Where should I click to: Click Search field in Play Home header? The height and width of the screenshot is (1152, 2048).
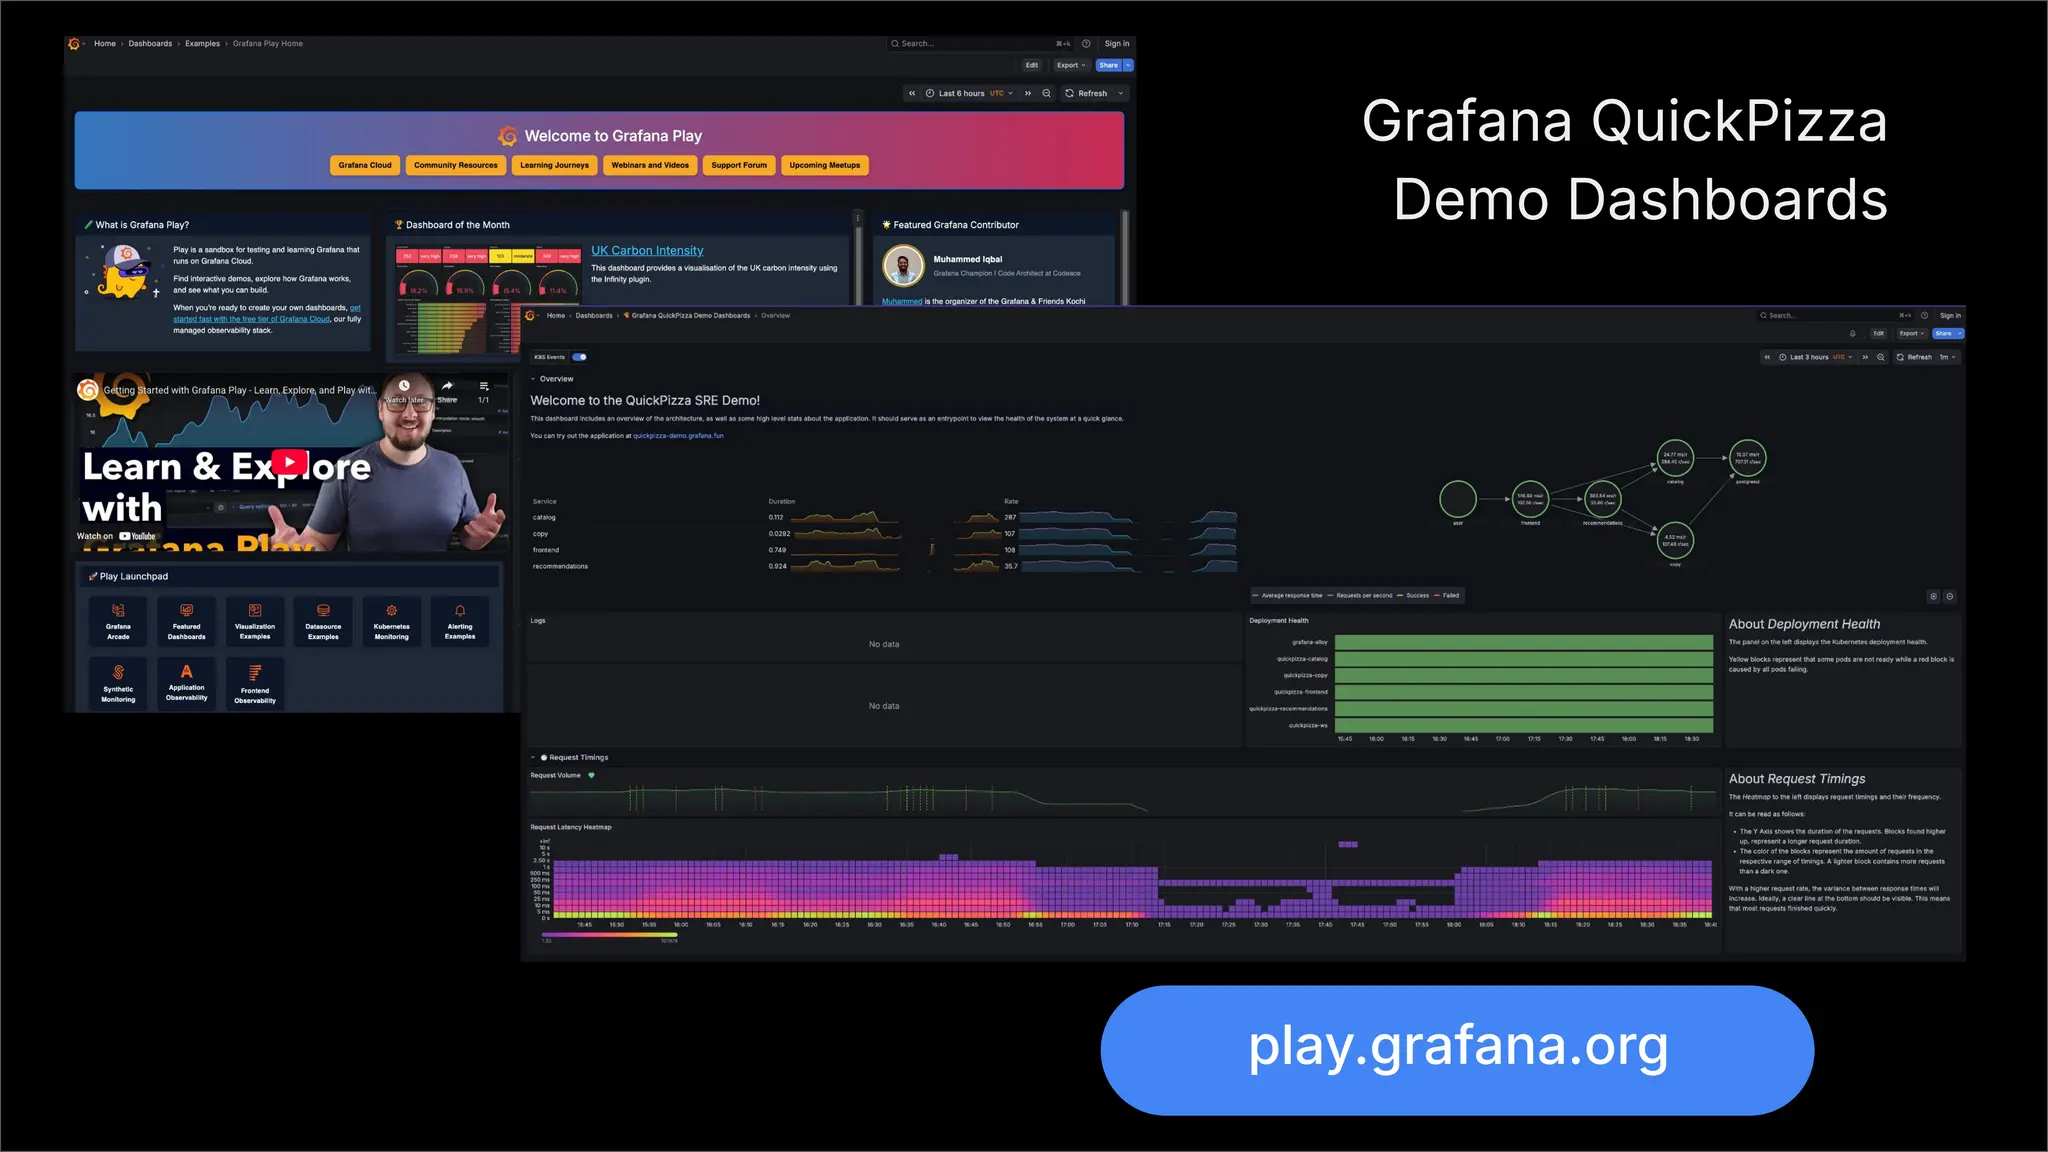coord(982,43)
